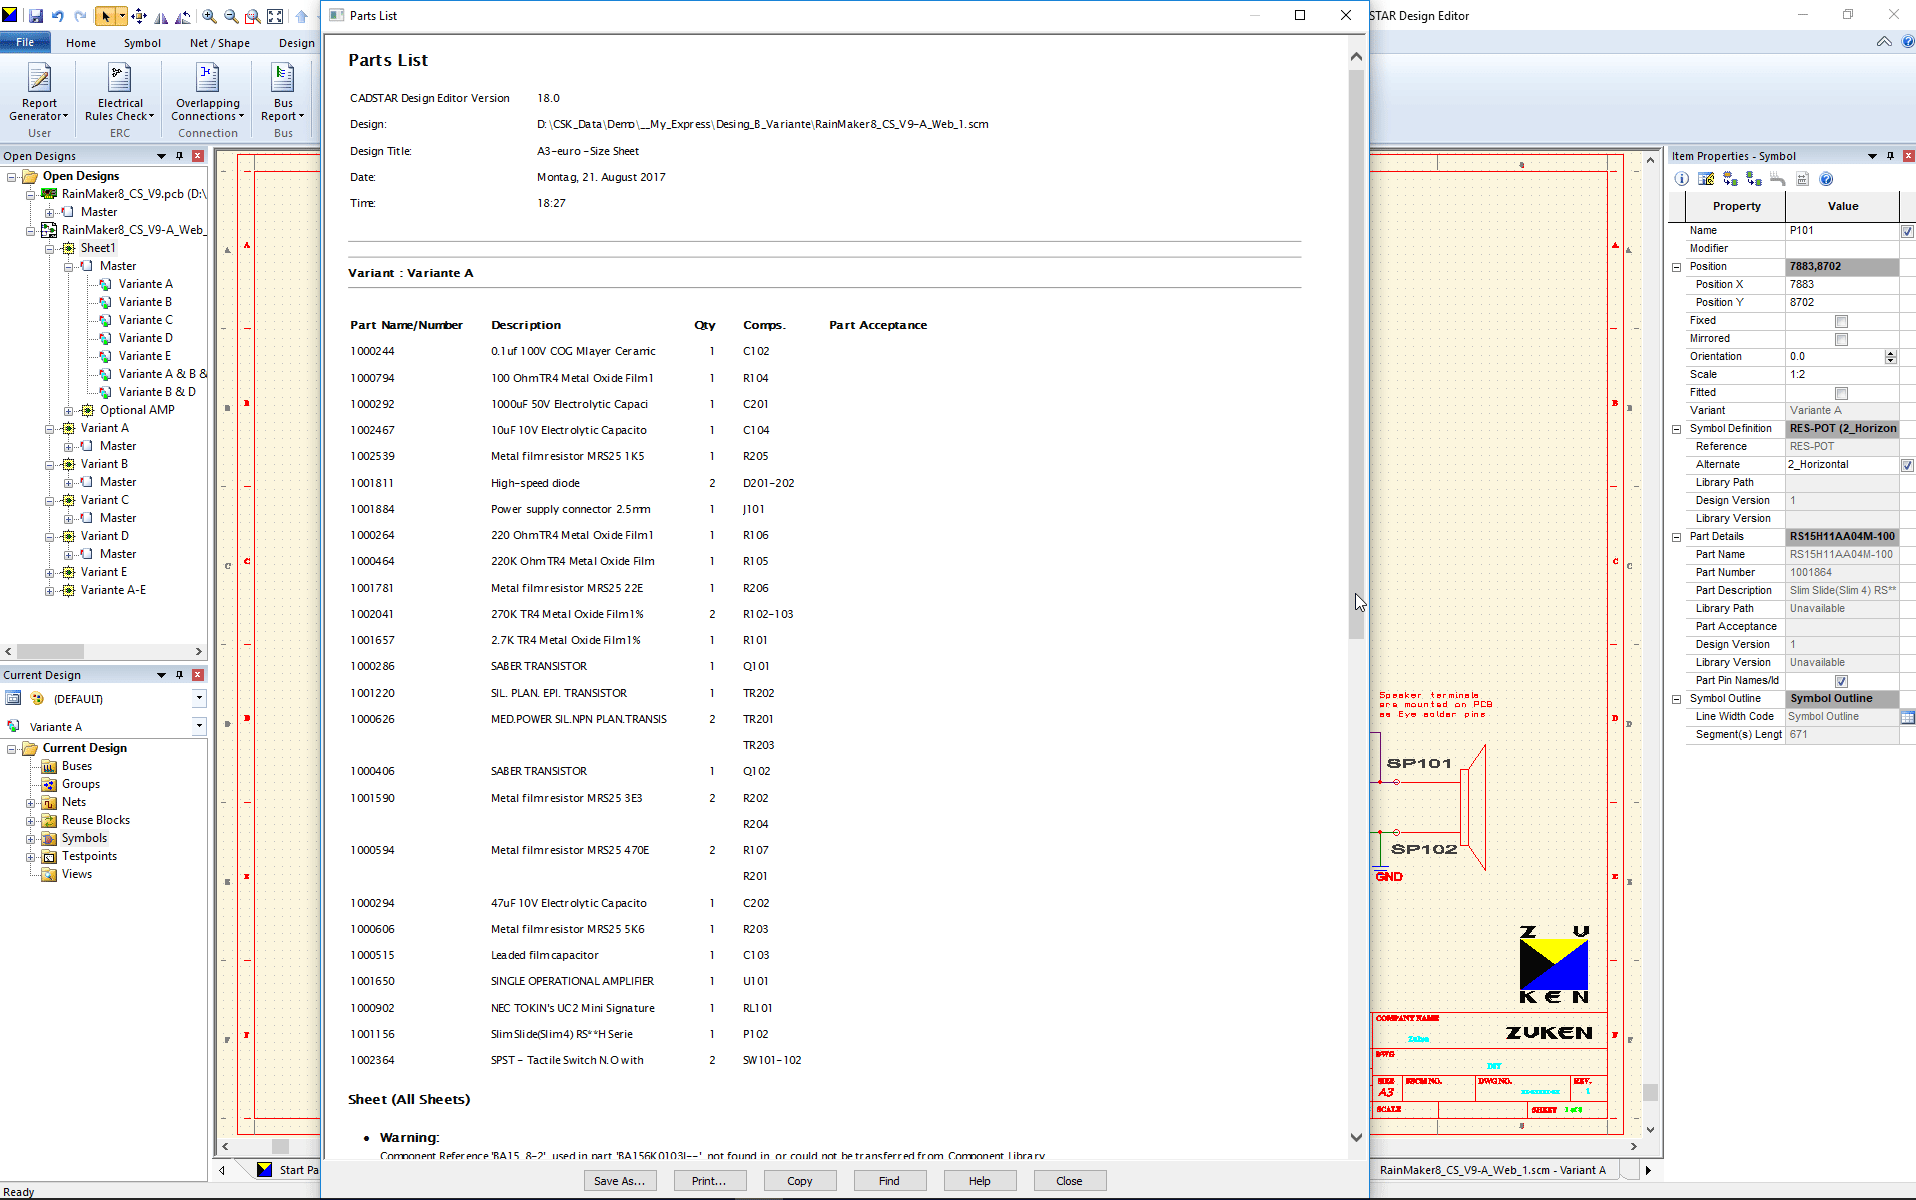
Task: Expand Optional AMP in the design tree
Action: pos(69,410)
